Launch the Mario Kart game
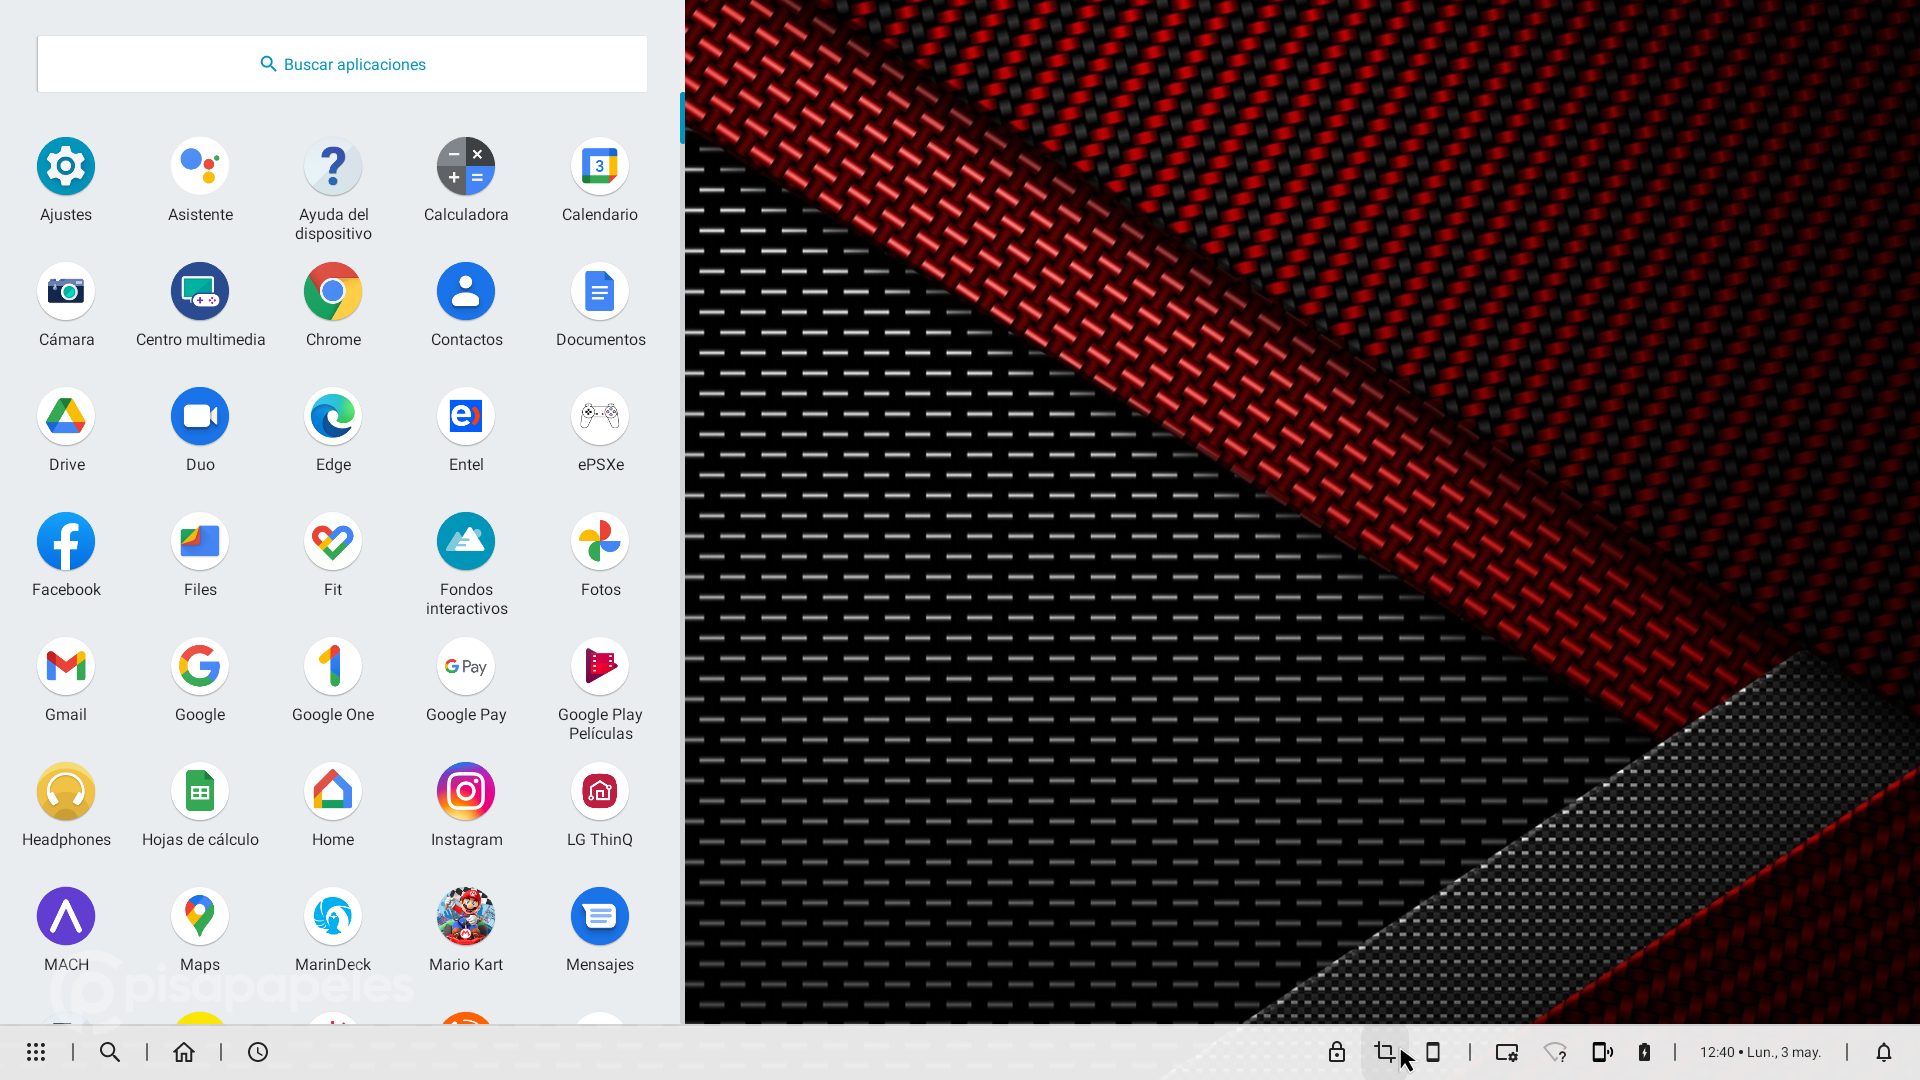This screenshot has width=1920, height=1080. point(466,917)
